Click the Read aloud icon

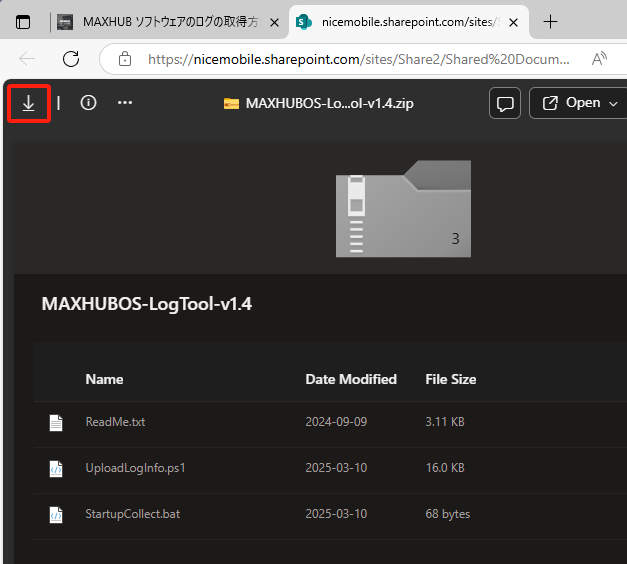click(599, 59)
